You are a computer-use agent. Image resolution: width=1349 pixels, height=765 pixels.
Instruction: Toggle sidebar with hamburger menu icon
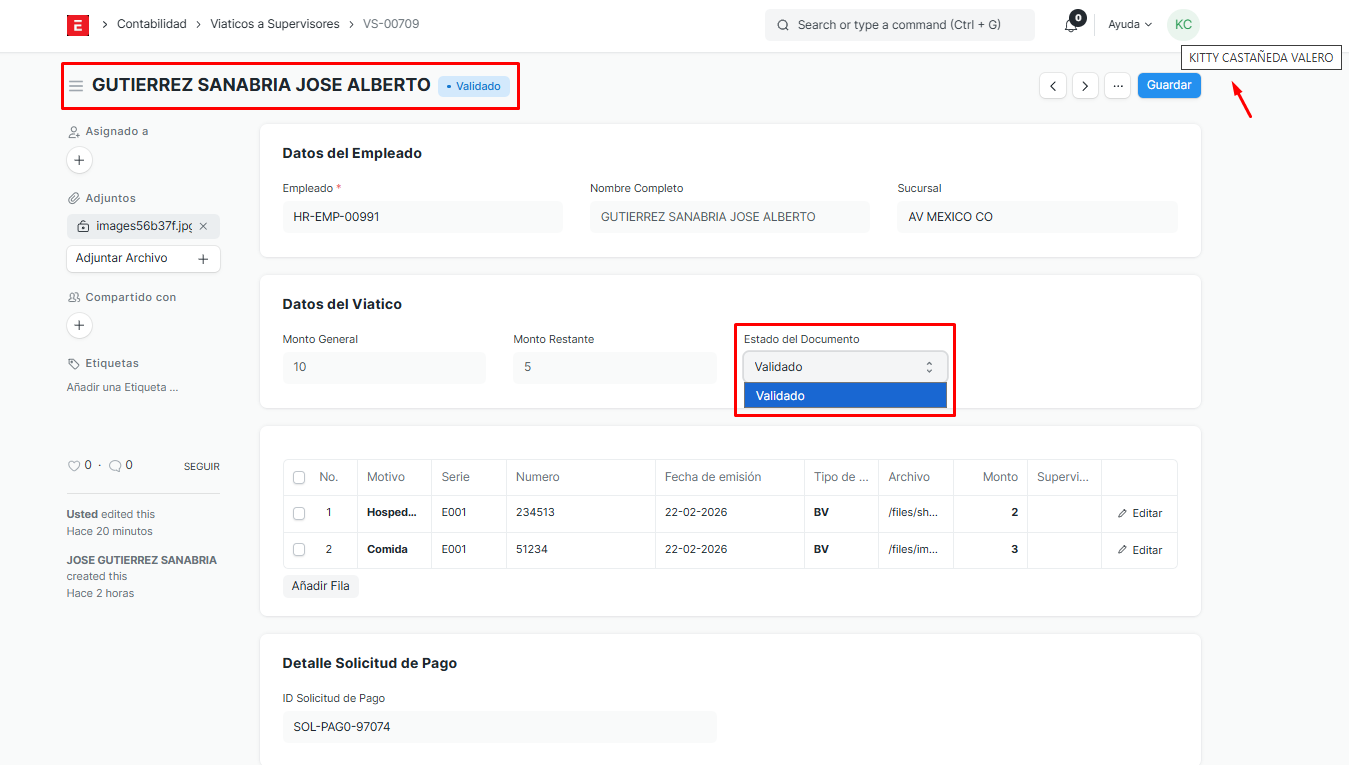coord(76,86)
